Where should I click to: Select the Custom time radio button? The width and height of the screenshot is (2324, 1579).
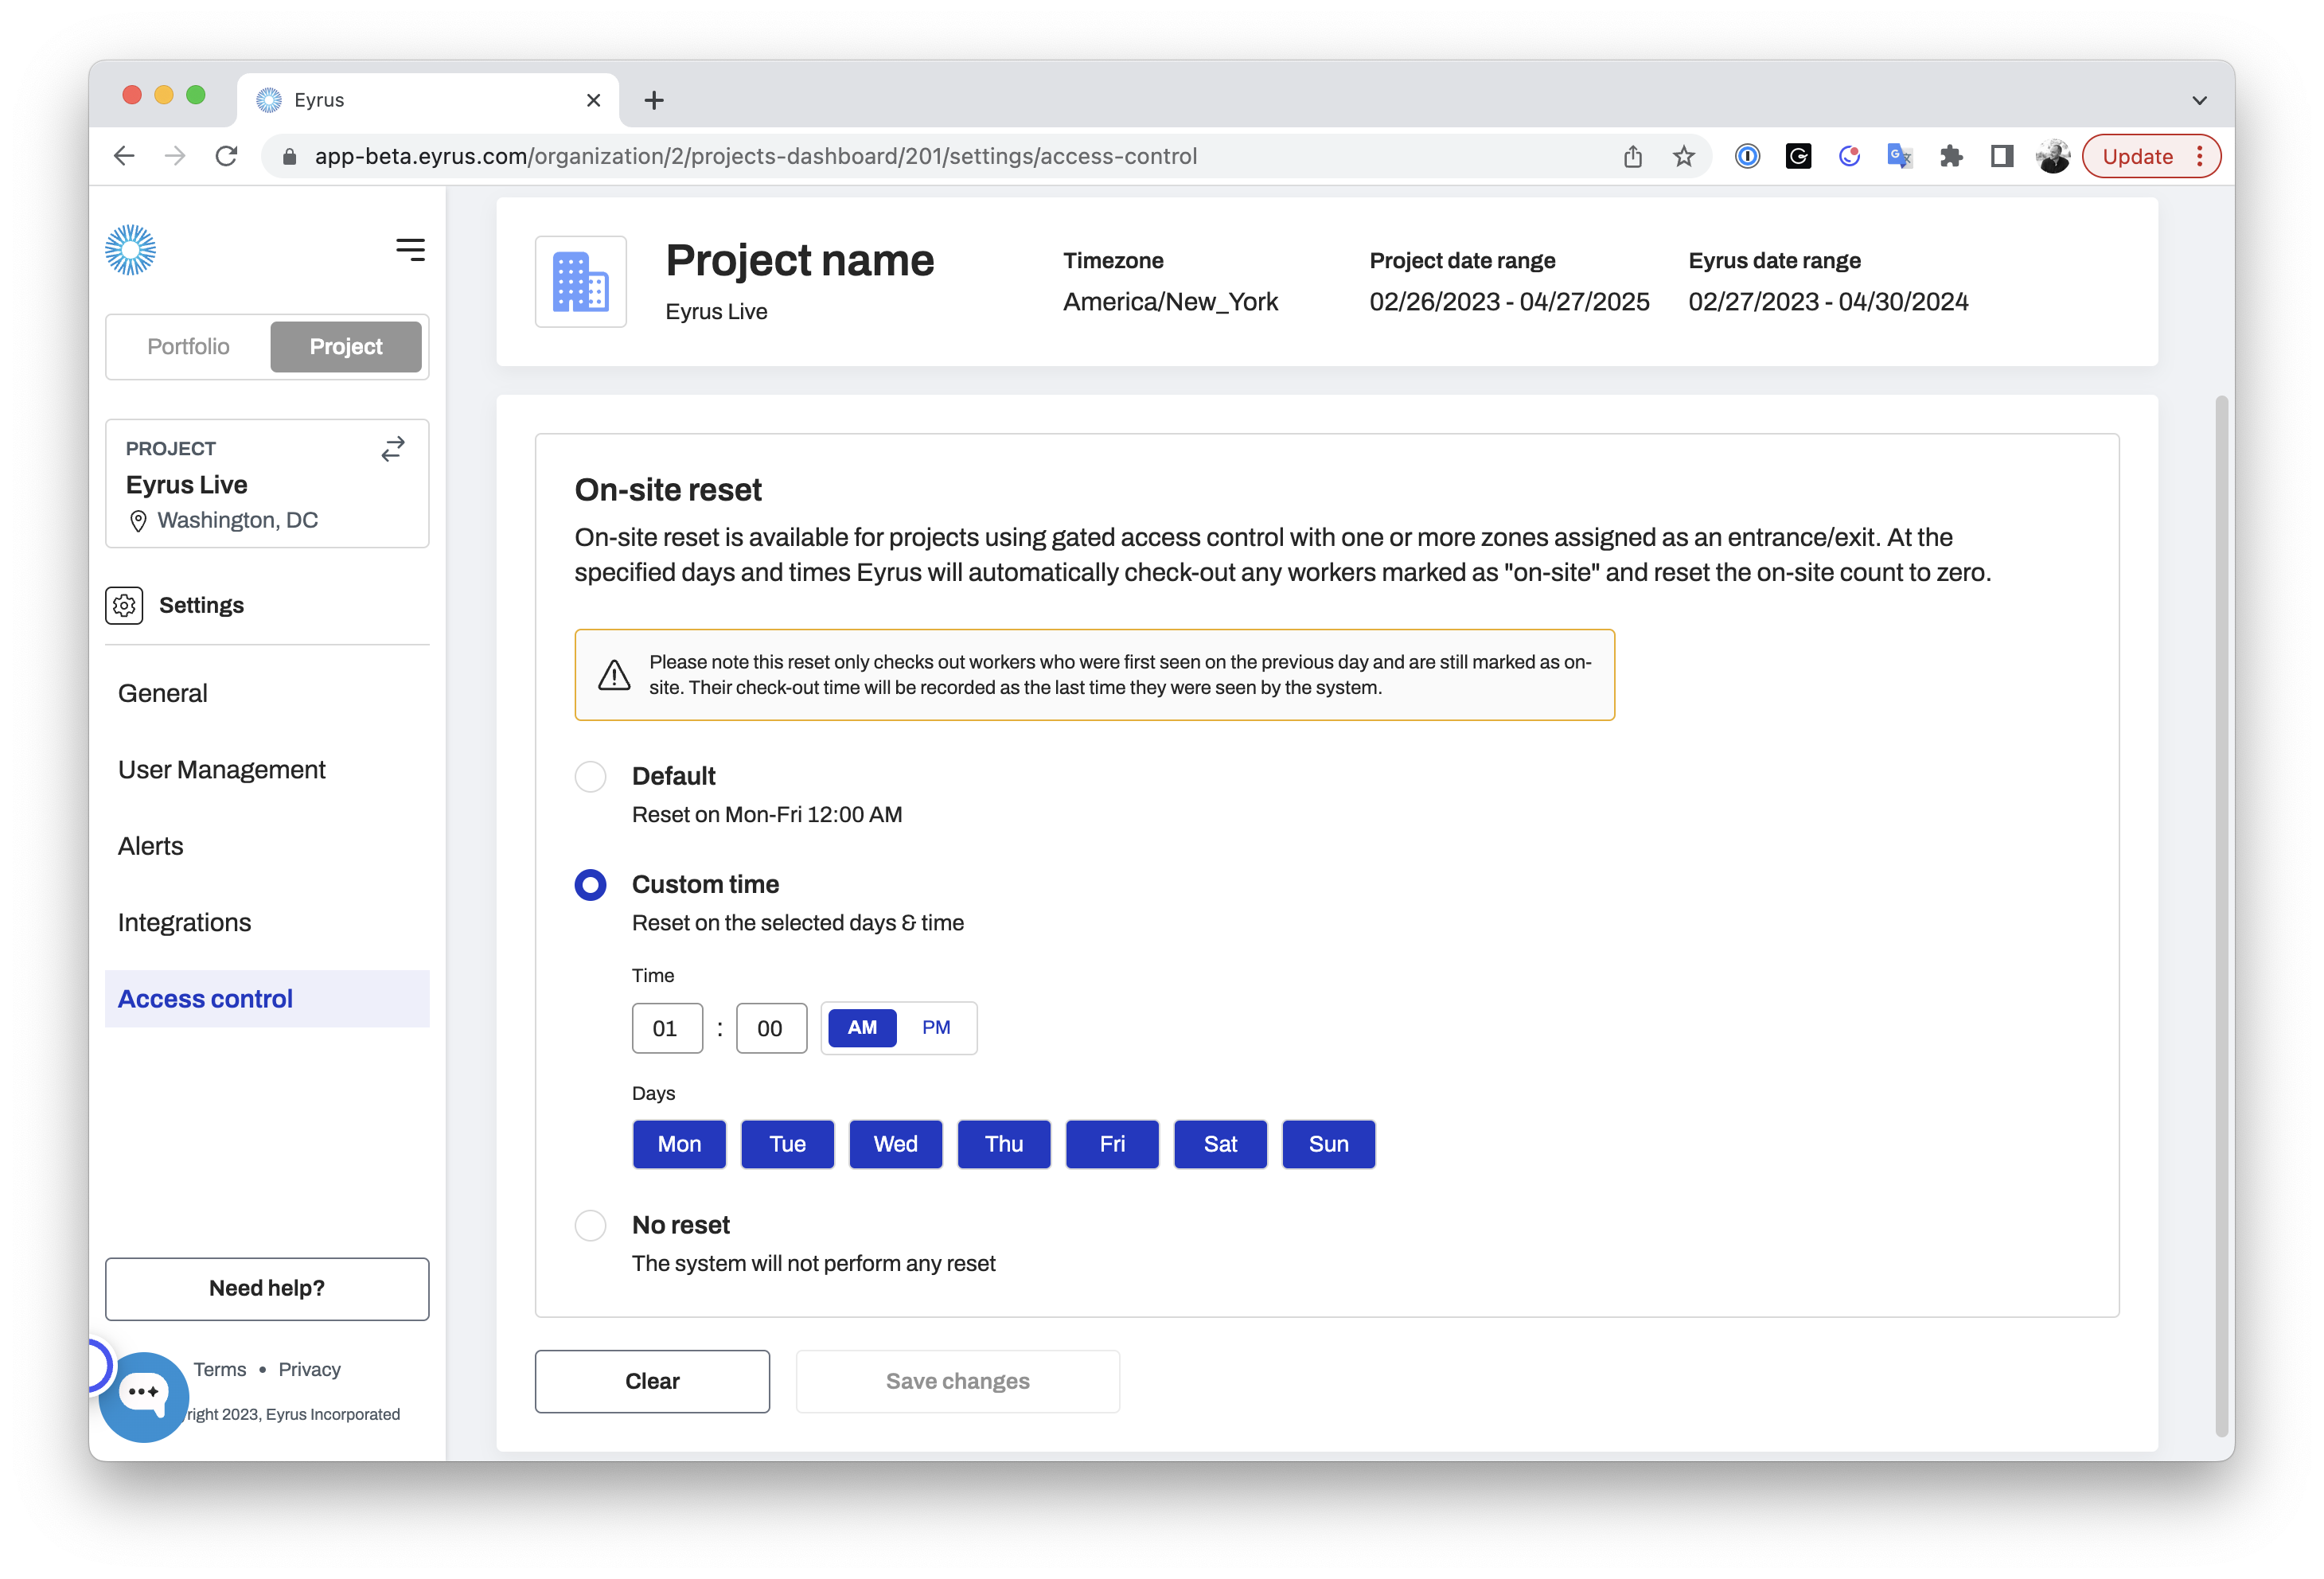point(590,885)
